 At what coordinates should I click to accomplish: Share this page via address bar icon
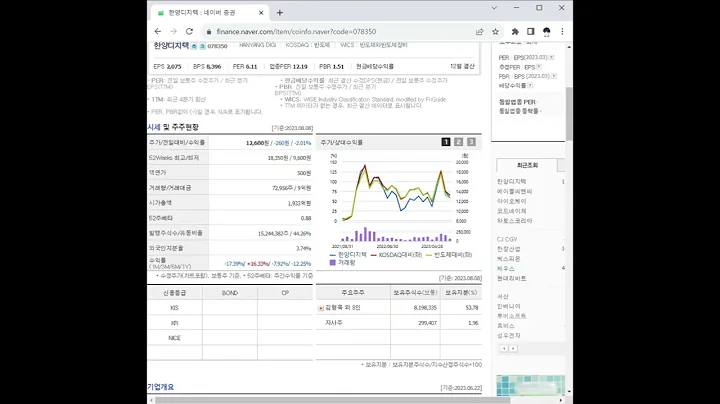[479, 32]
